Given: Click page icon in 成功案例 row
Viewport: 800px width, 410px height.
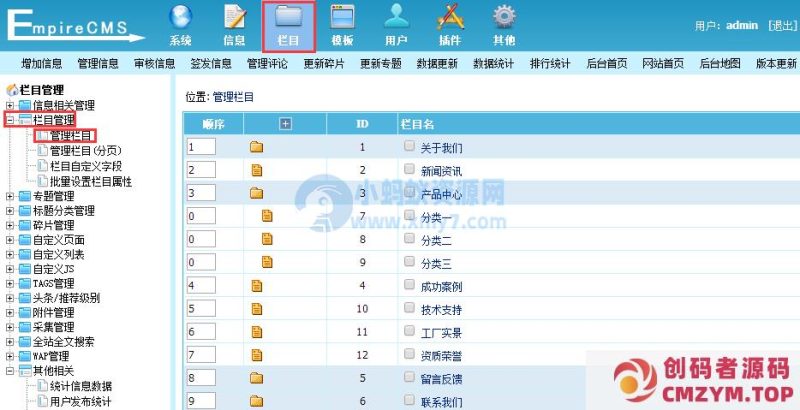Looking at the screenshot, I should coord(257,286).
